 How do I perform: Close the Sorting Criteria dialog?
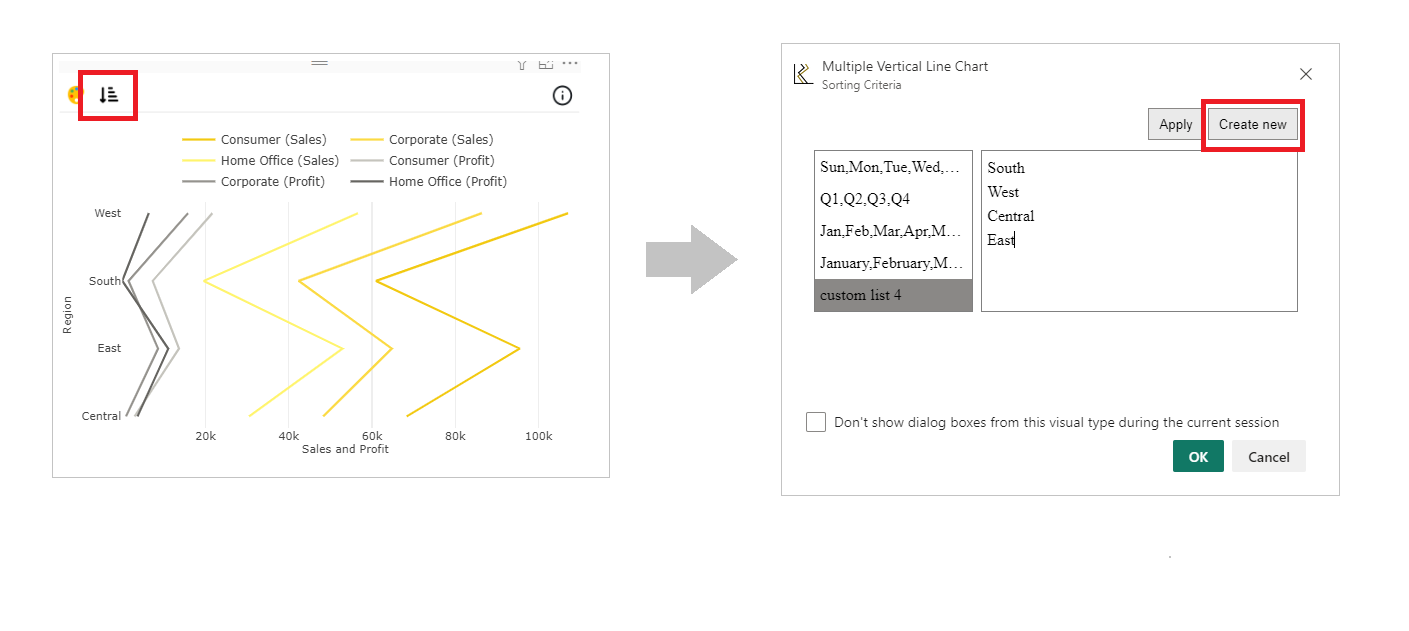point(1305,74)
